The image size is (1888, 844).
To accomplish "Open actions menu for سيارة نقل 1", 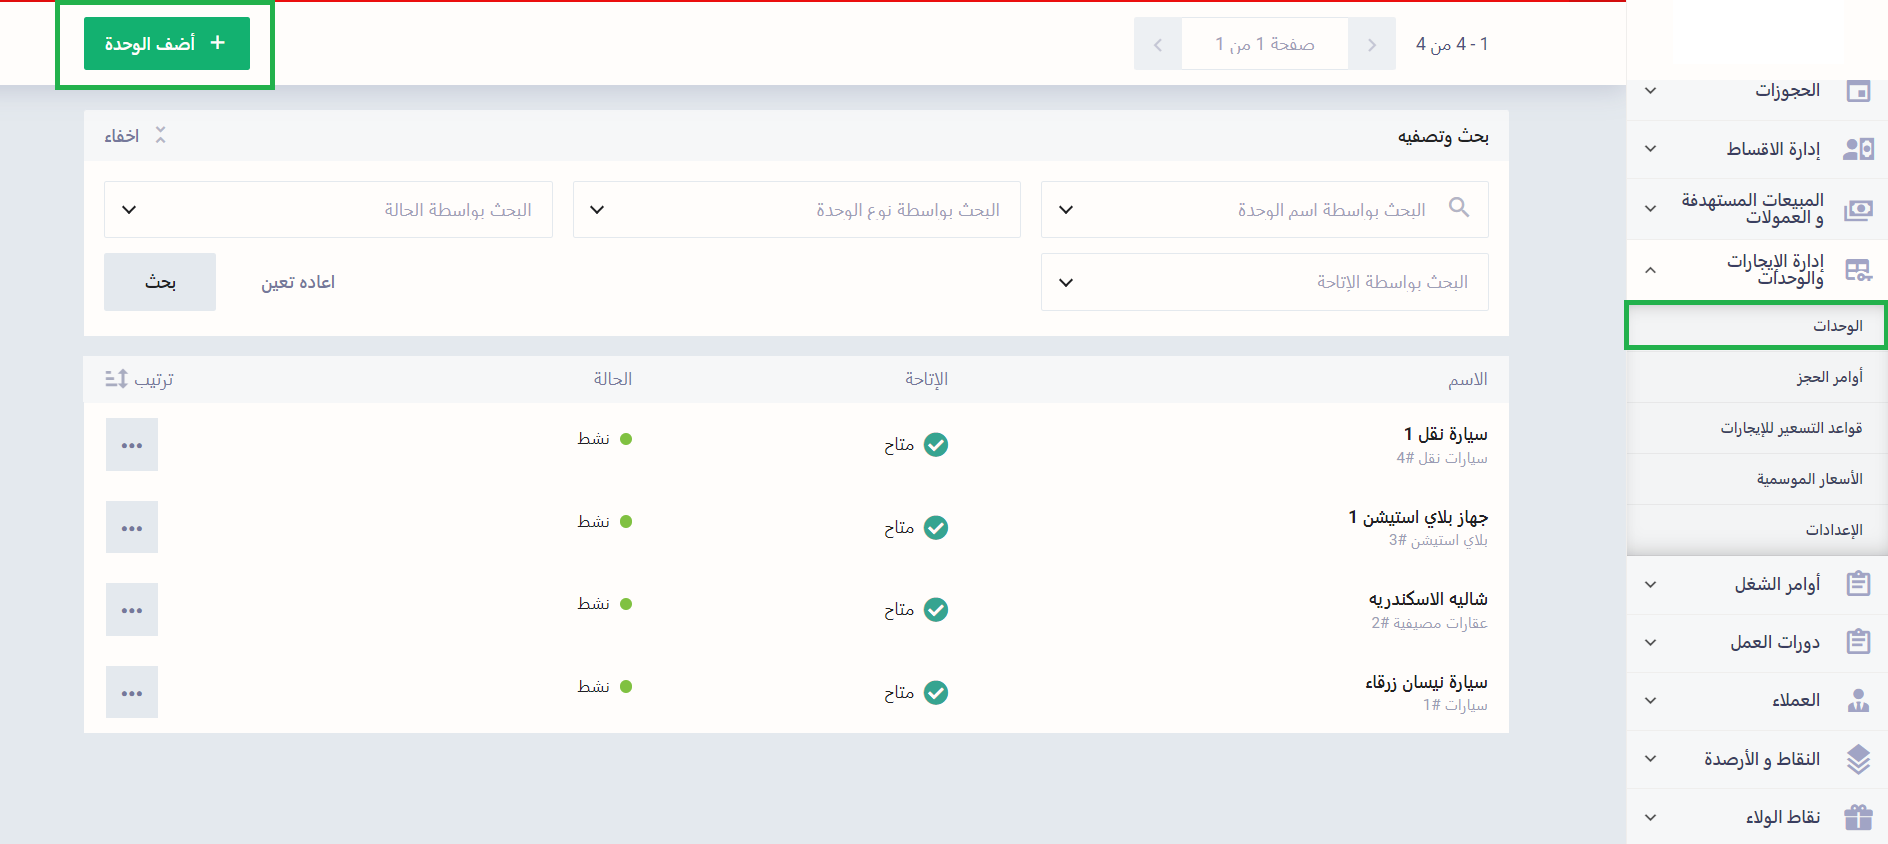I will (x=132, y=445).
